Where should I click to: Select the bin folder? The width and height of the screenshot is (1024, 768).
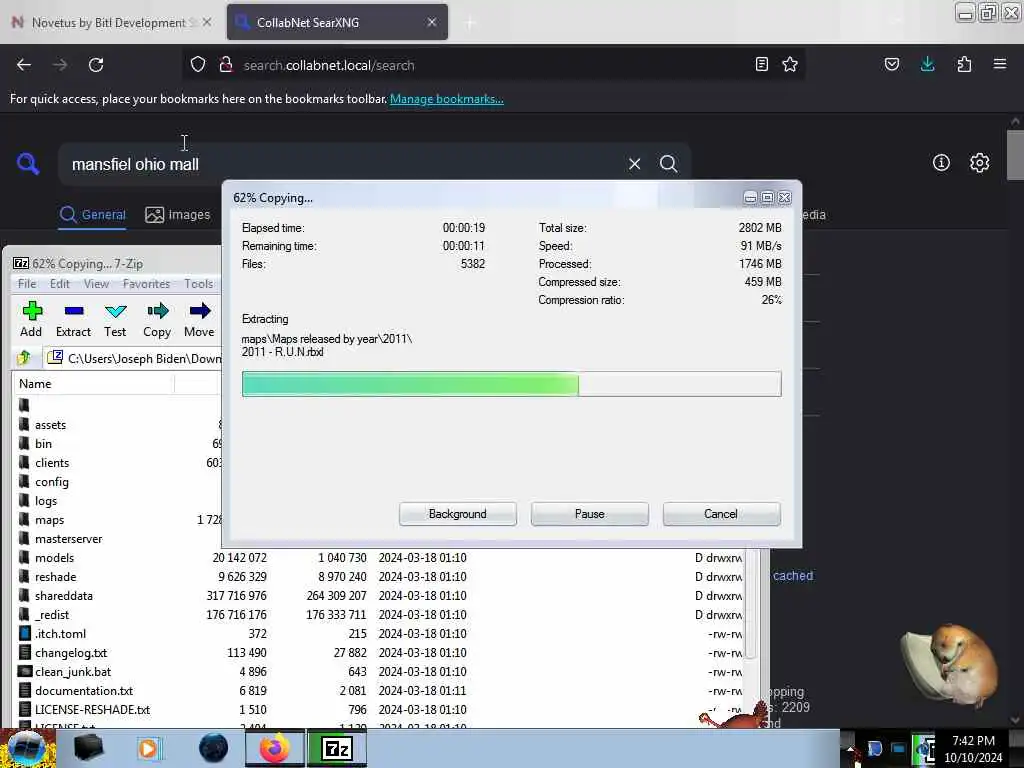tap(43, 443)
